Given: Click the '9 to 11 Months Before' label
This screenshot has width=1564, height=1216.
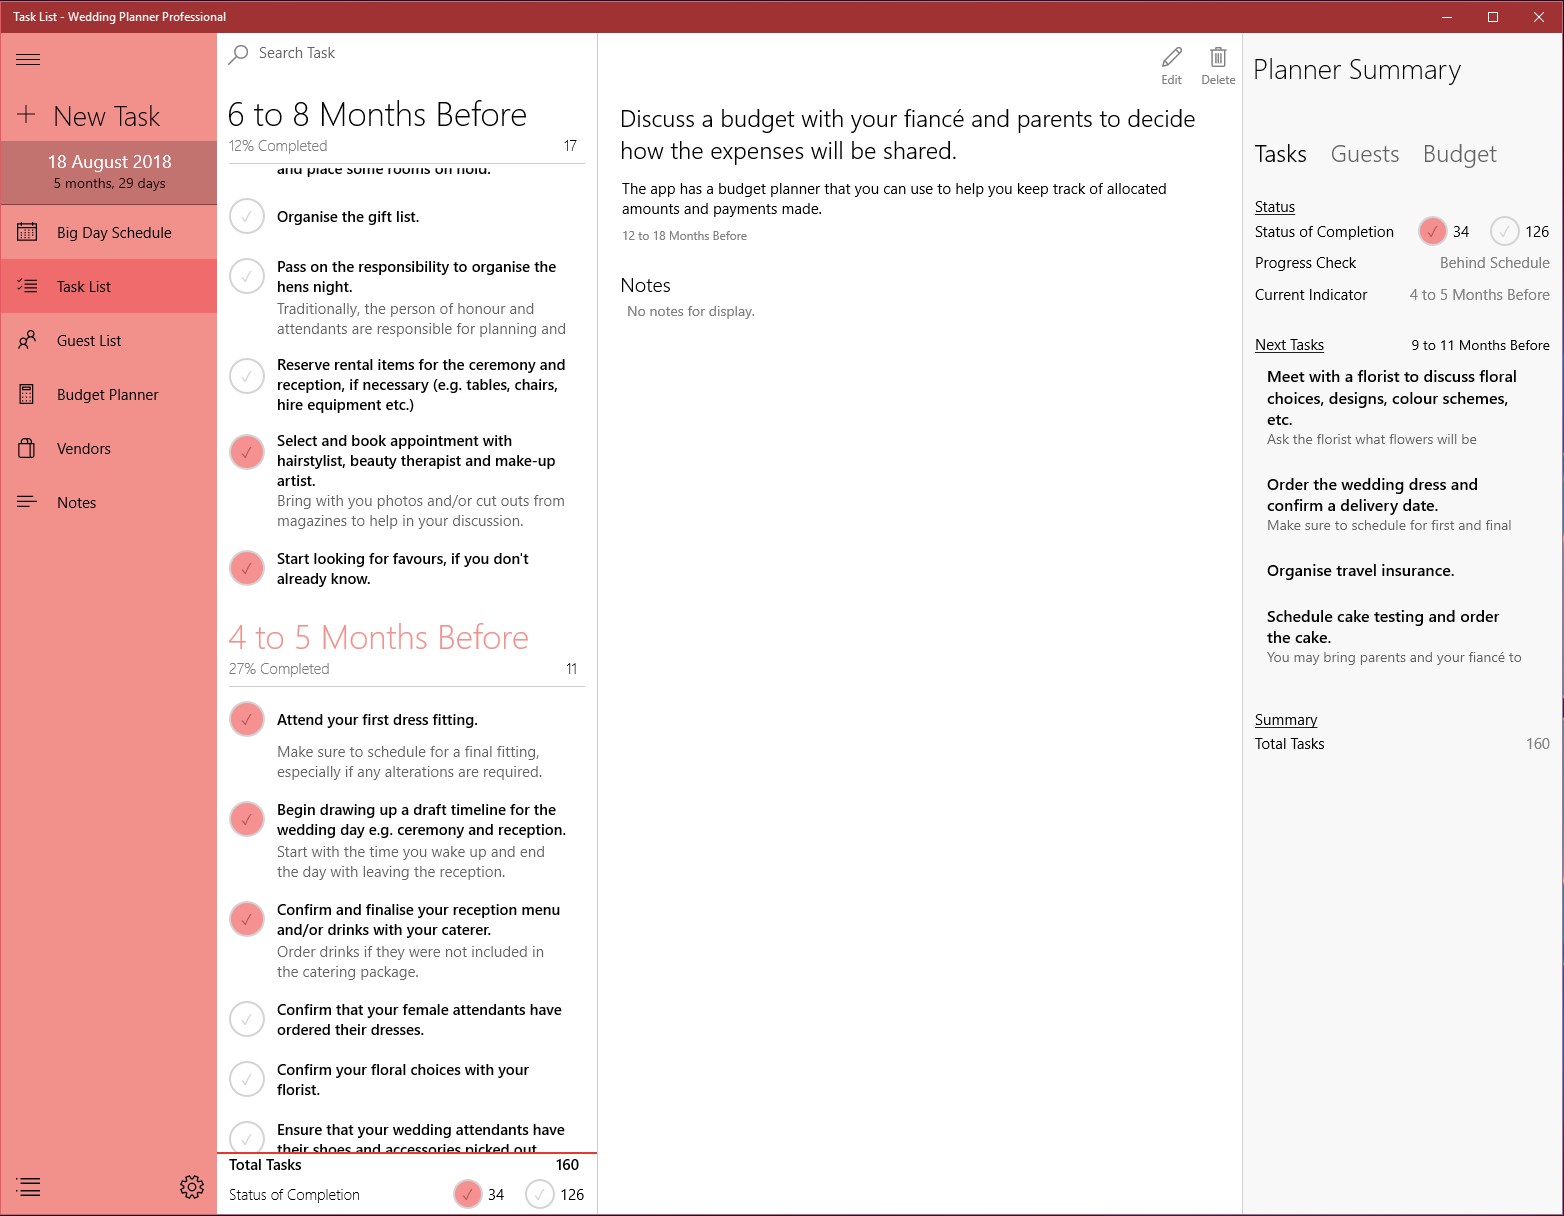Looking at the screenshot, I should [x=1480, y=345].
